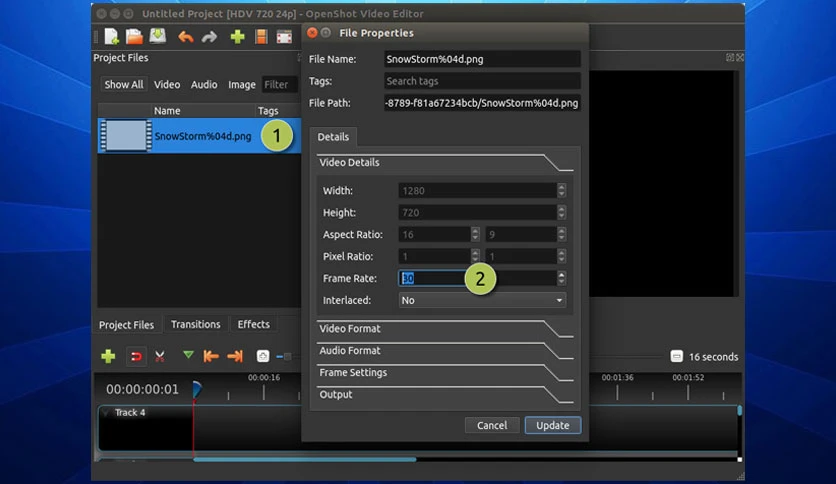Screen dimensions: 836x484
Task: Click the zoom icon beside 16 seconds
Action: (x=676, y=356)
